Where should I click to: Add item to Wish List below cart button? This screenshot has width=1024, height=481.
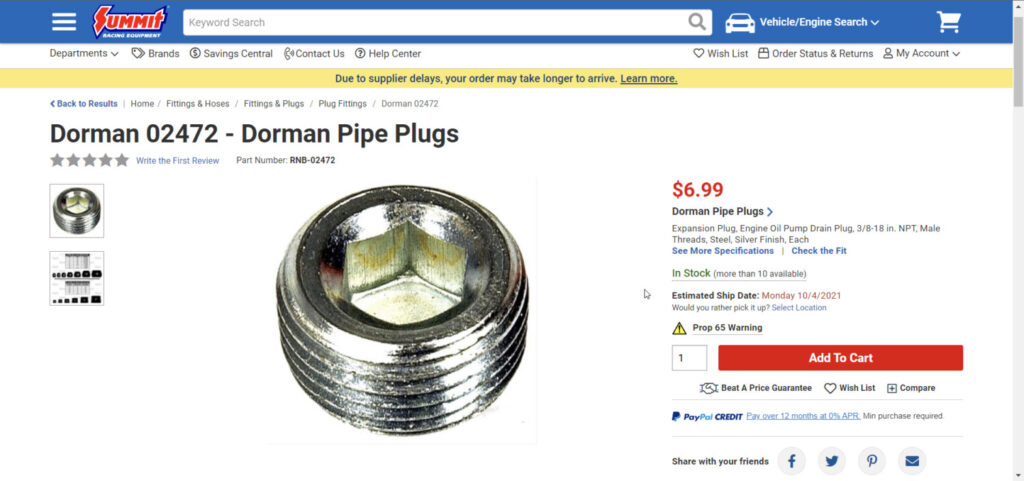click(x=849, y=388)
